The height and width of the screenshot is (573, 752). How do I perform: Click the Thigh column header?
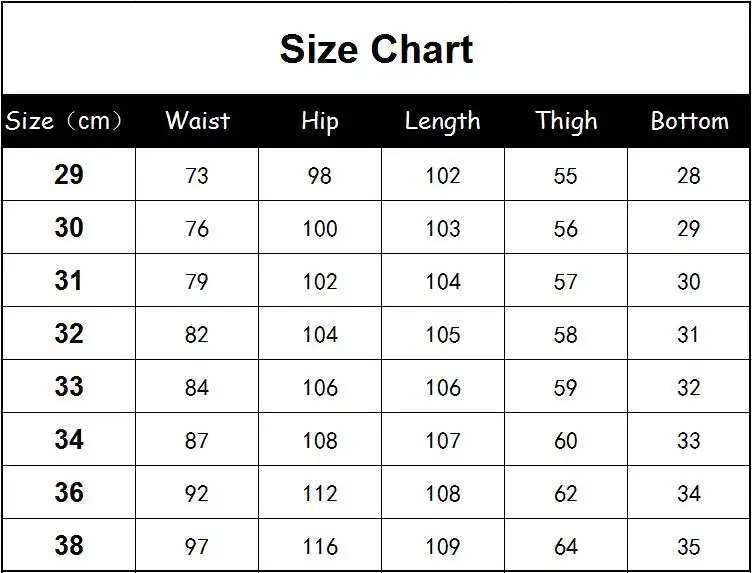click(566, 121)
